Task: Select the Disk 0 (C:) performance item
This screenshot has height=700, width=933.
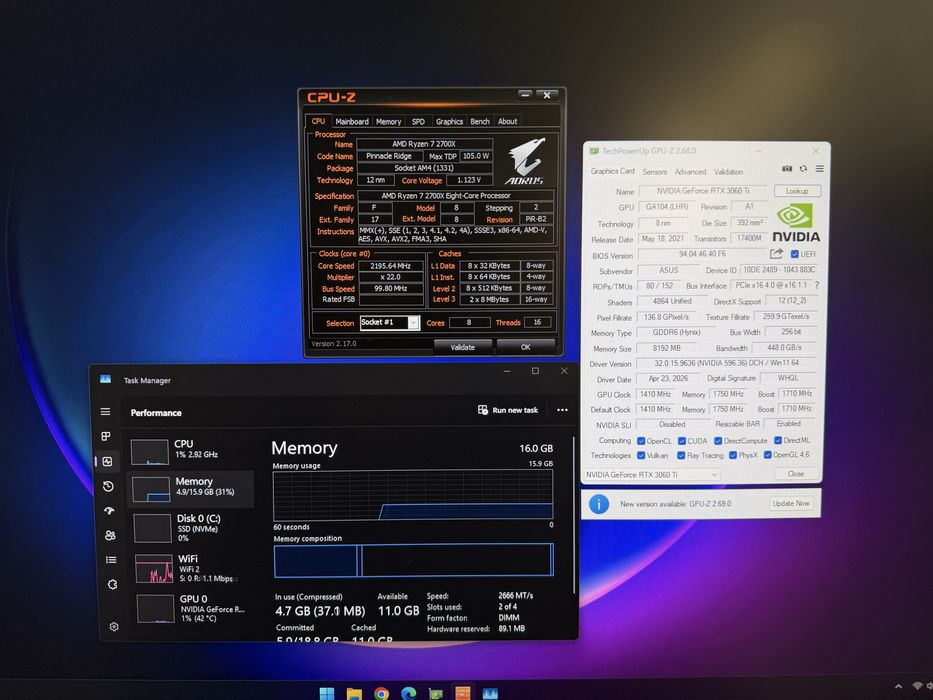Action: coord(191,528)
